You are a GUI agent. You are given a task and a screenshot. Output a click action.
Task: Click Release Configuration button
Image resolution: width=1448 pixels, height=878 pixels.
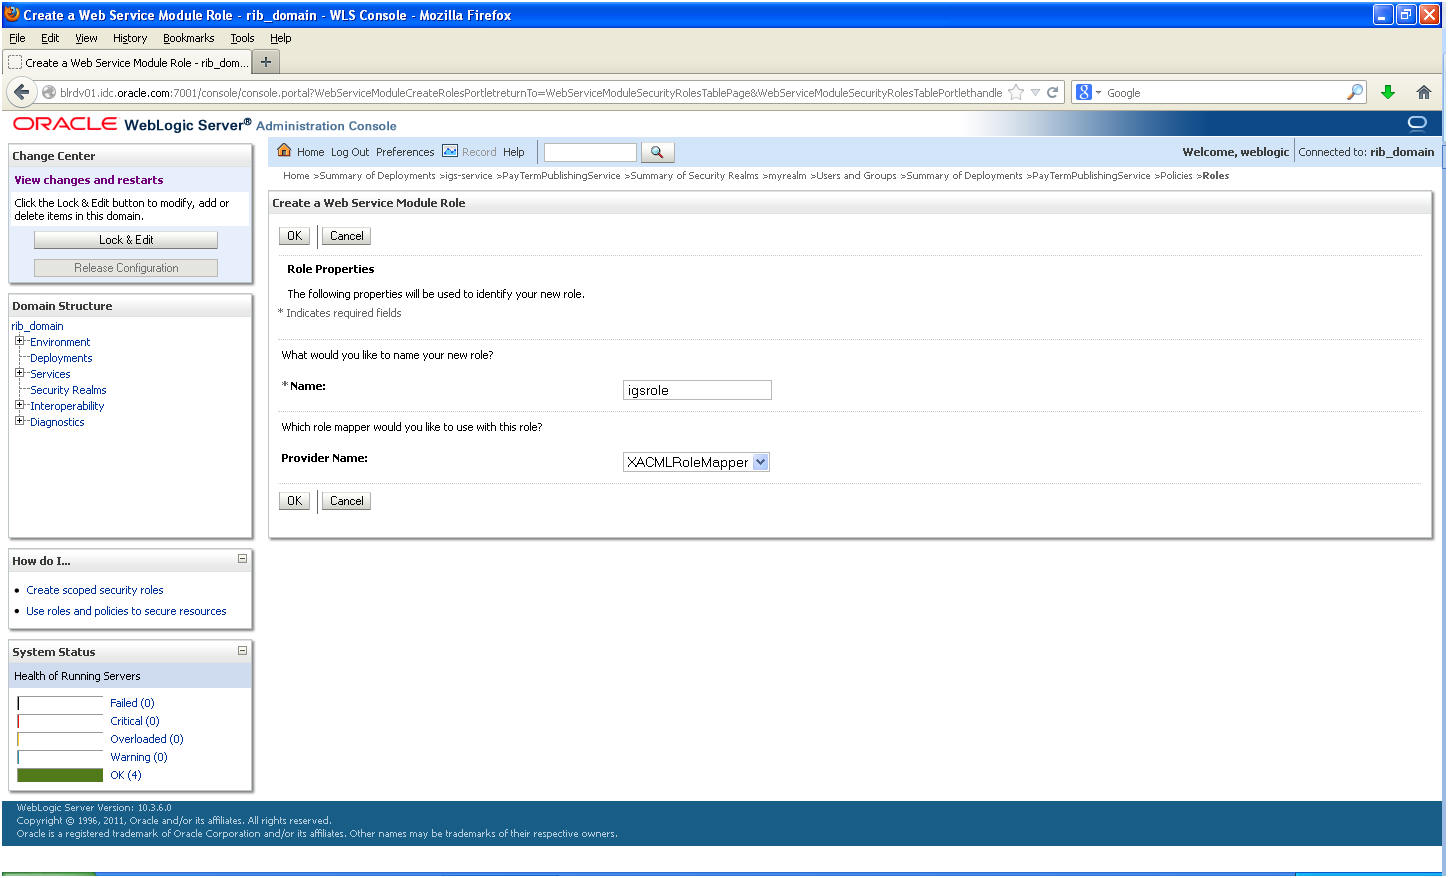click(126, 268)
